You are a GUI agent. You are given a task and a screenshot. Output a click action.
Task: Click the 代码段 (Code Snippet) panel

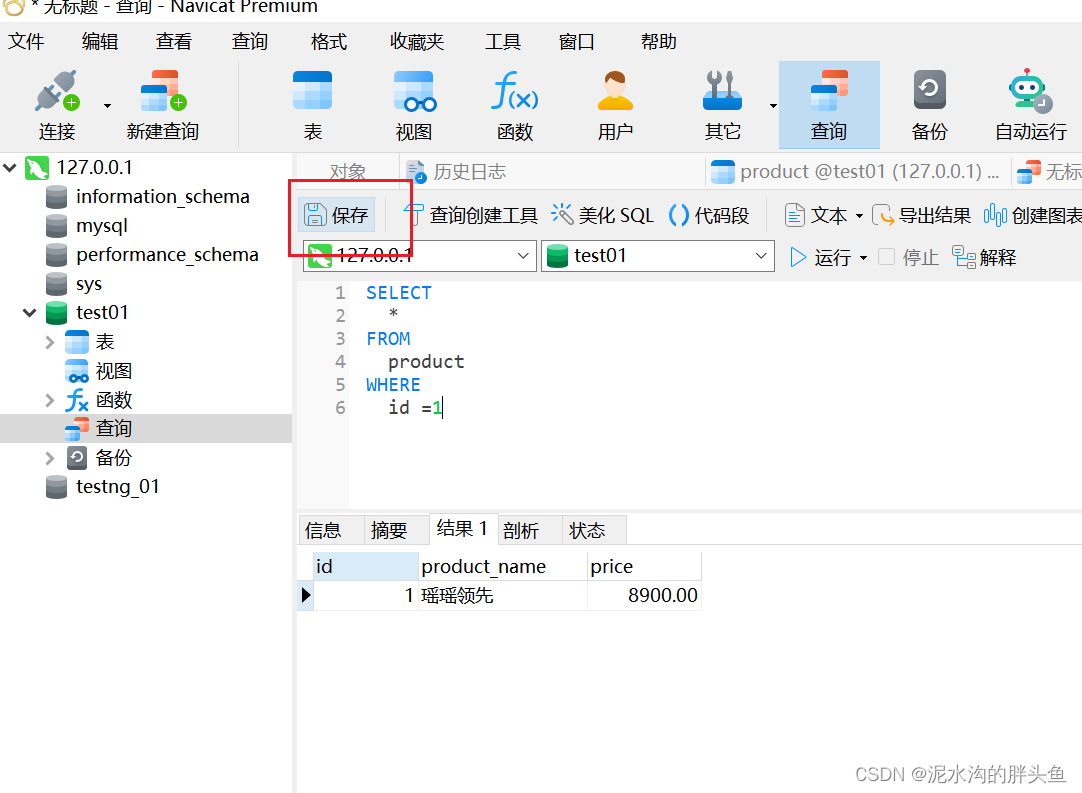720,214
